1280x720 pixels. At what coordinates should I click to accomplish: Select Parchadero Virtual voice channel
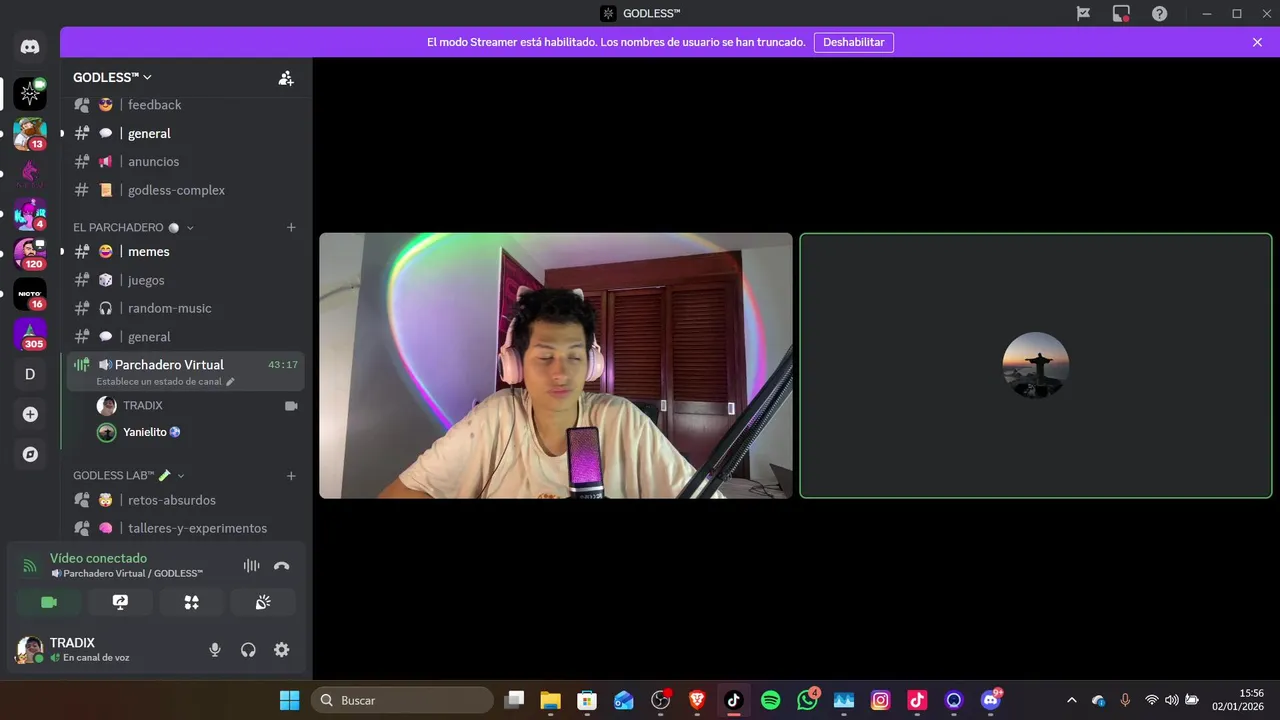[x=186, y=371]
